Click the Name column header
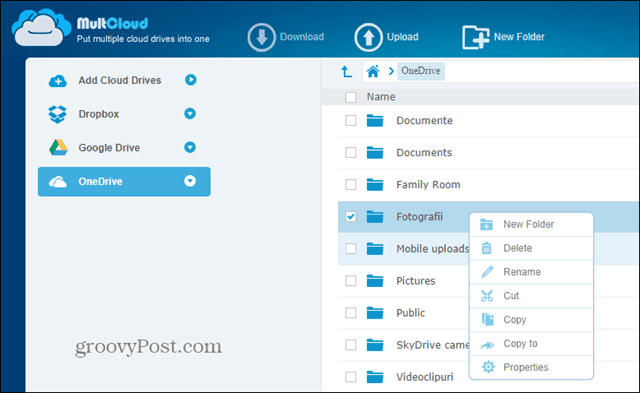The height and width of the screenshot is (393, 640). (381, 97)
